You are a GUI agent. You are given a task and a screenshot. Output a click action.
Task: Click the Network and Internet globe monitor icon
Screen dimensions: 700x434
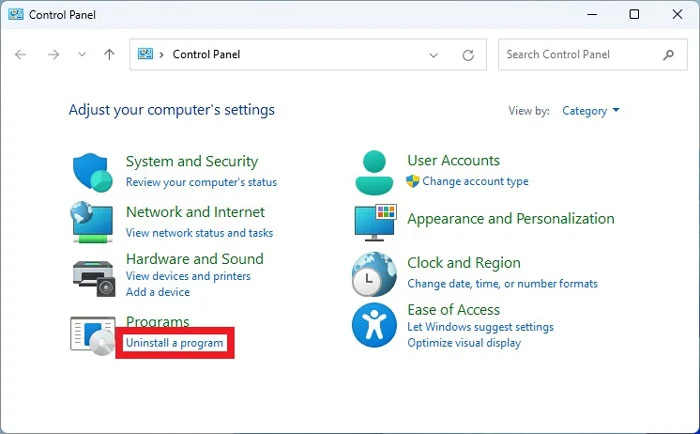pyautogui.click(x=92, y=222)
